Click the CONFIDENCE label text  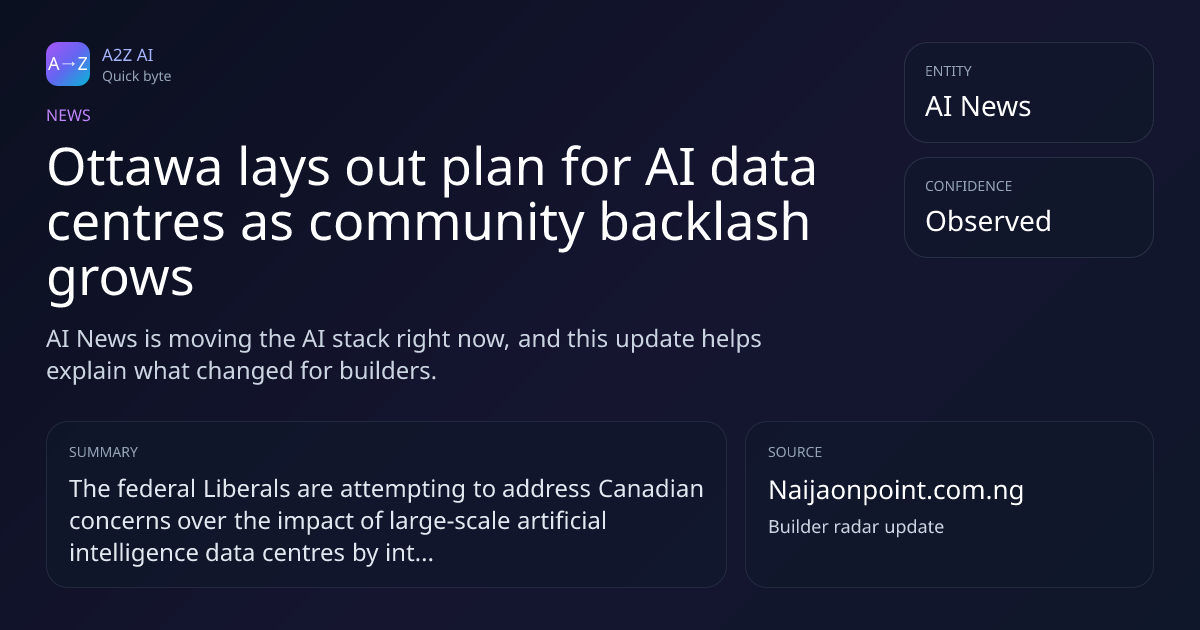tap(968, 186)
